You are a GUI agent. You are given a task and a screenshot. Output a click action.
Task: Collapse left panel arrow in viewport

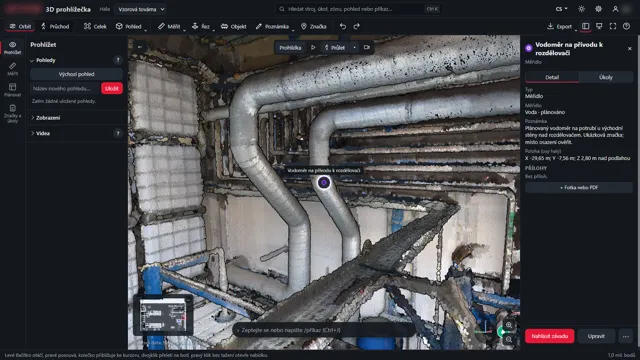(x=140, y=47)
